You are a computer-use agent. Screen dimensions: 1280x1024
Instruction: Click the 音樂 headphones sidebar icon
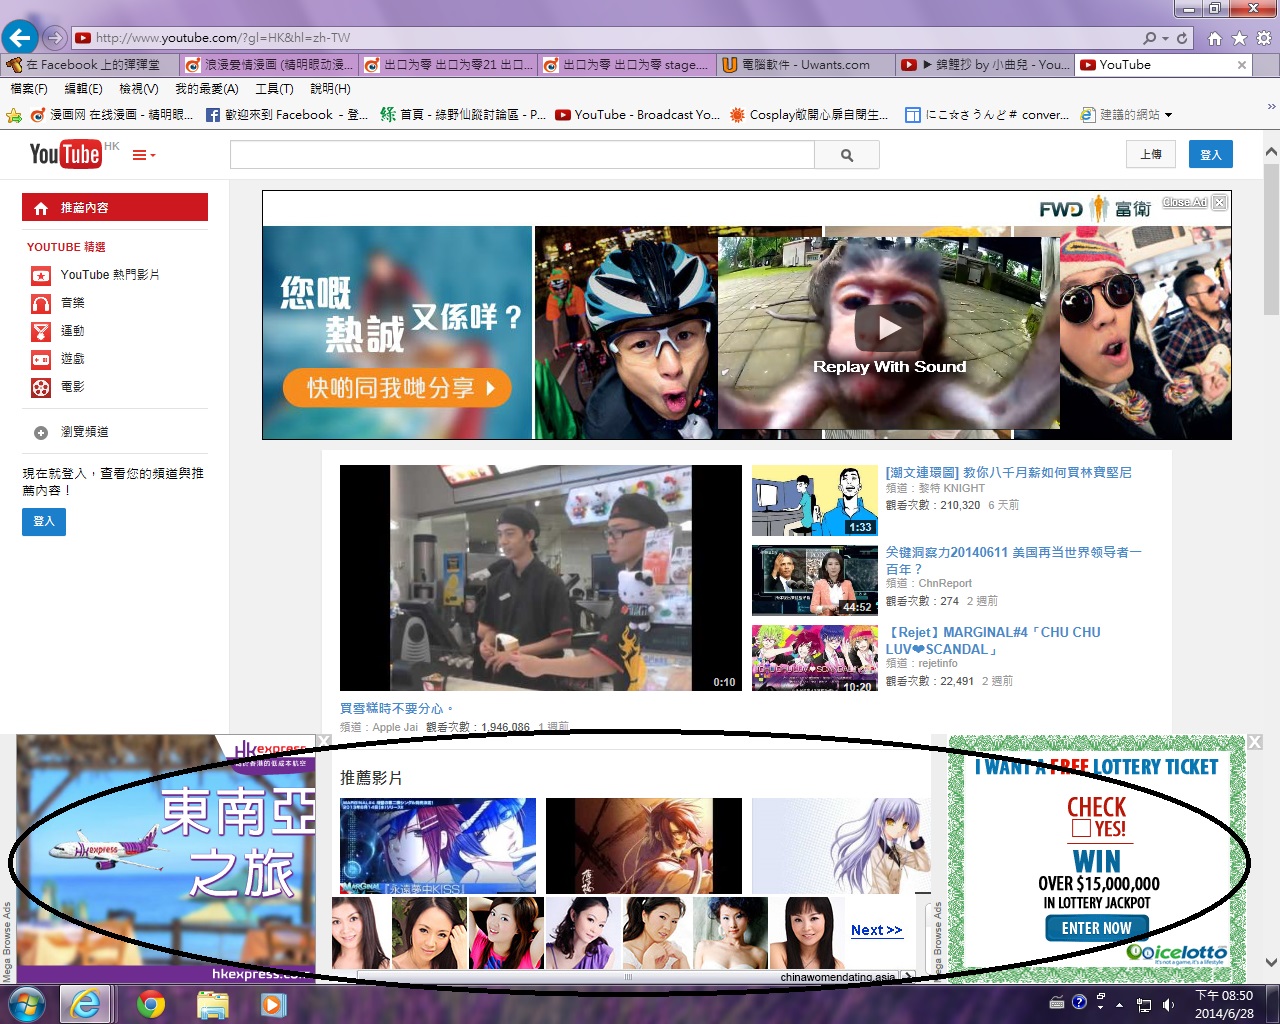point(41,303)
